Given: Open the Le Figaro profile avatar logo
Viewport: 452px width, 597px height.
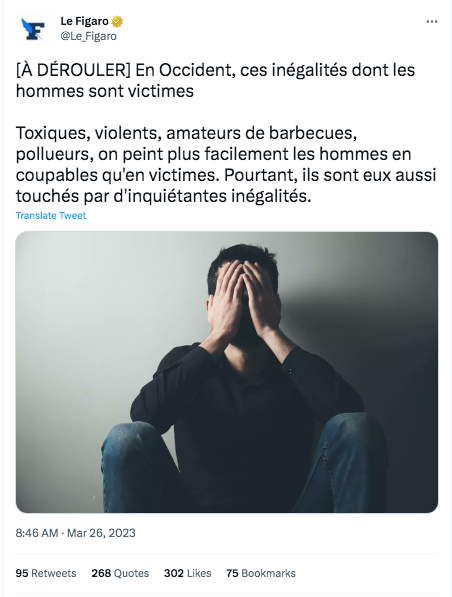Looking at the screenshot, I should [x=34, y=29].
